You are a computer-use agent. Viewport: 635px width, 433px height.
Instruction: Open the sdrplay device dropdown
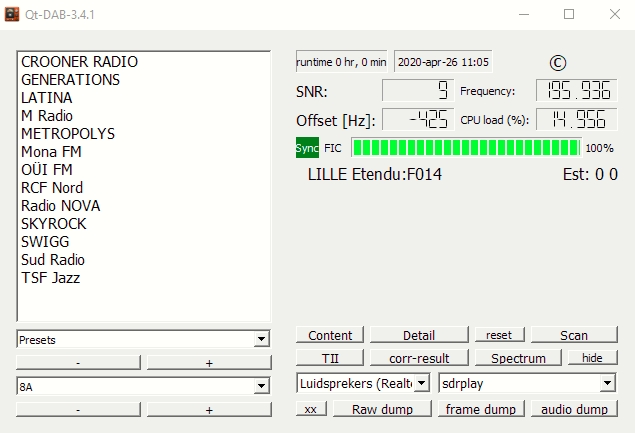527,383
